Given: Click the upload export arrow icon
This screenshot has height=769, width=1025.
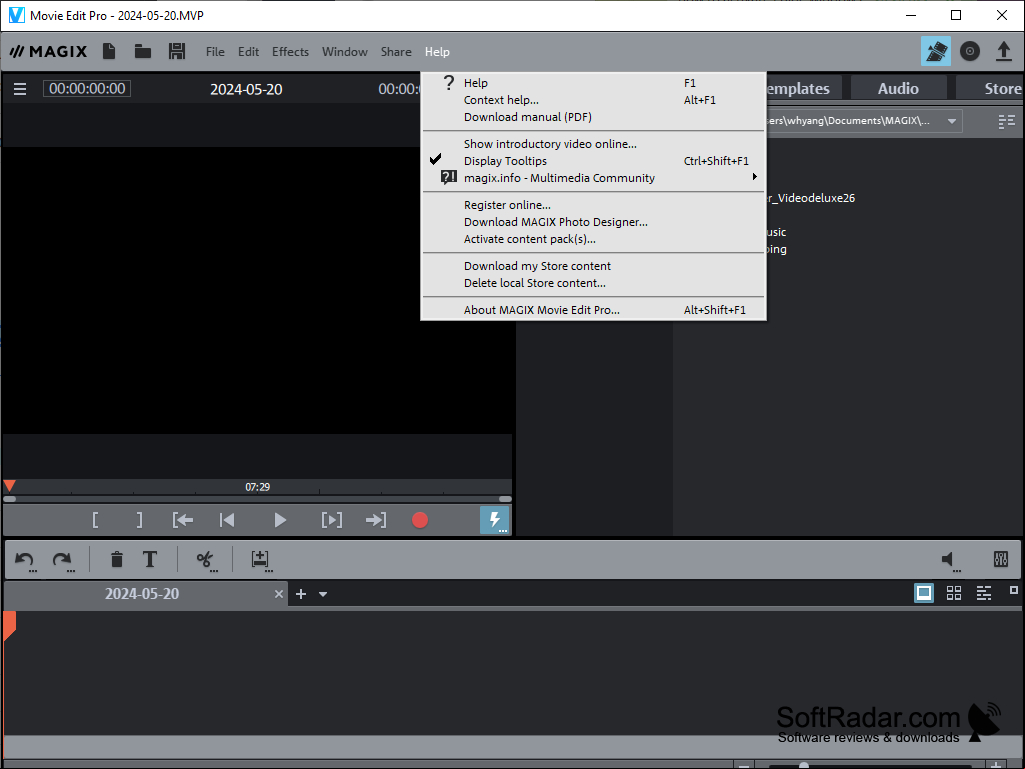Looking at the screenshot, I should [x=1003, y=52].
